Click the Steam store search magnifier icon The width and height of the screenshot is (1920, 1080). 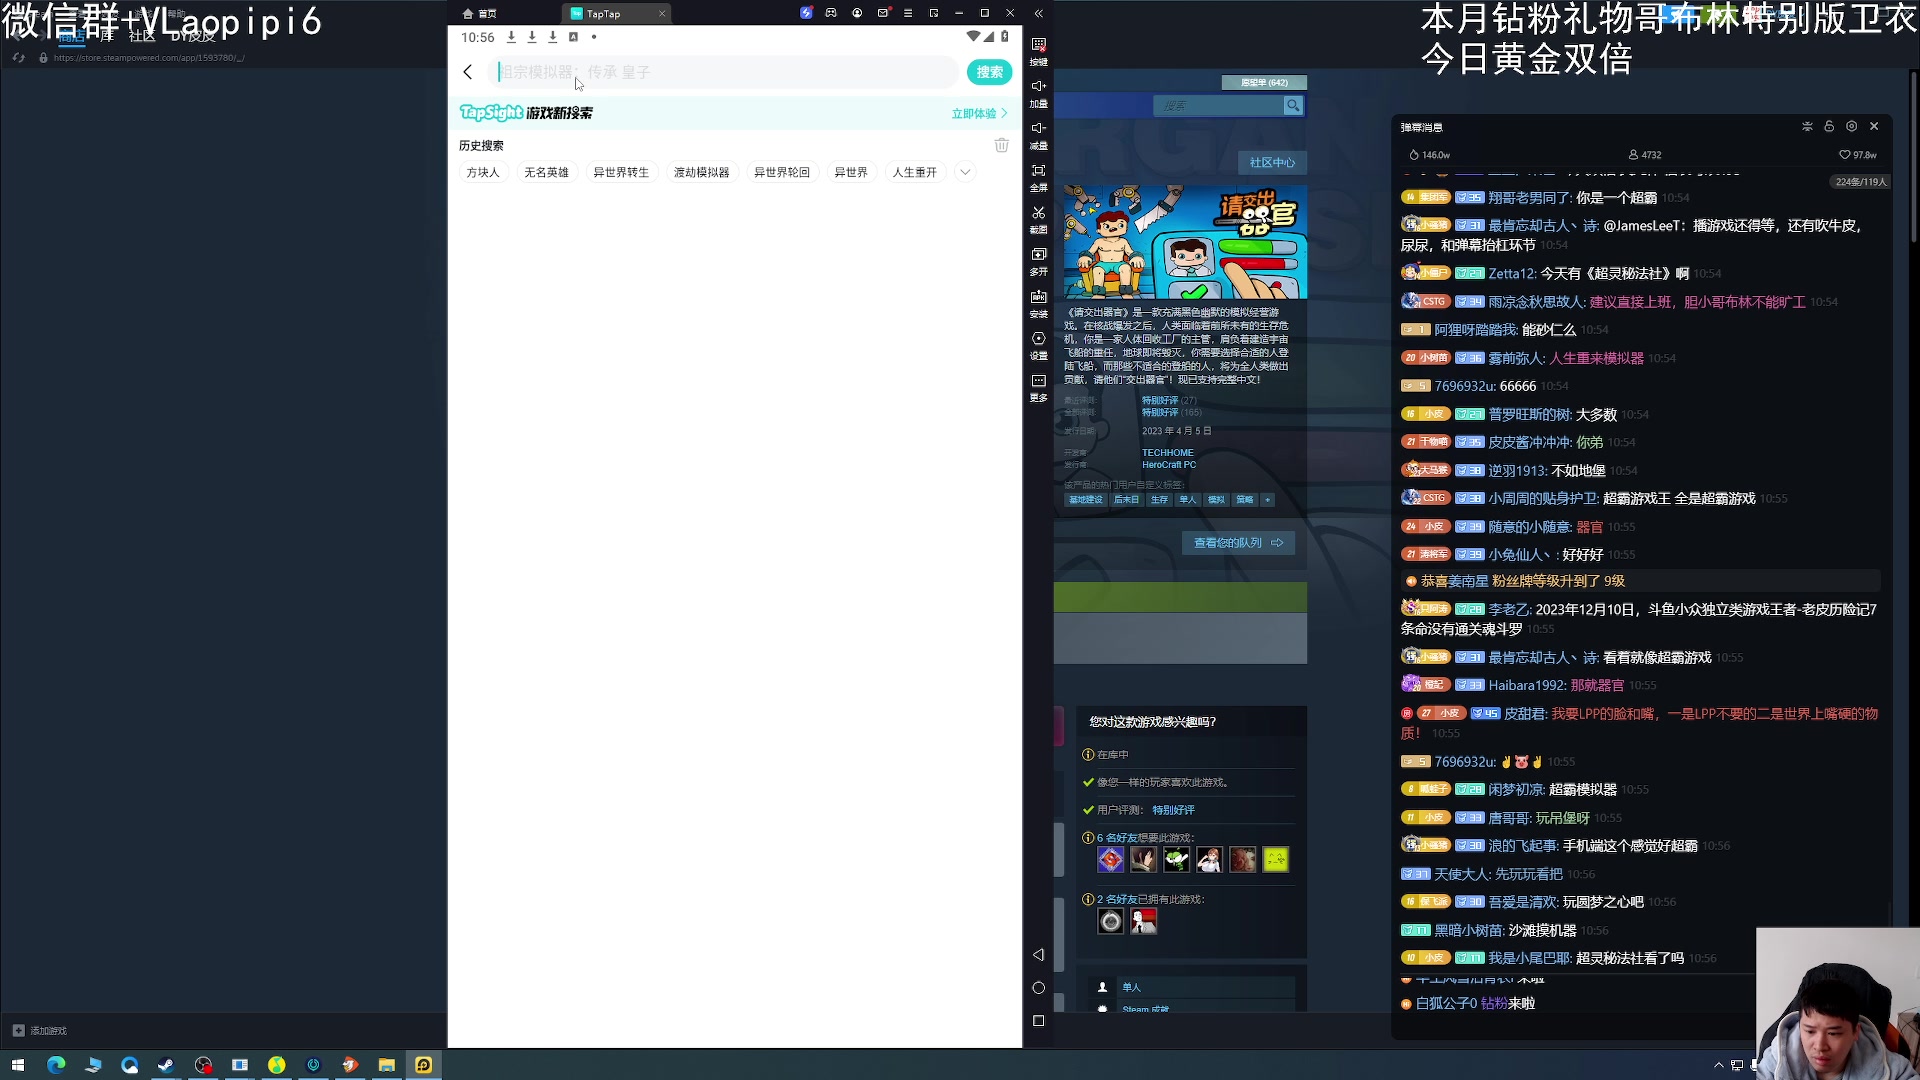tap(1293, 105)
